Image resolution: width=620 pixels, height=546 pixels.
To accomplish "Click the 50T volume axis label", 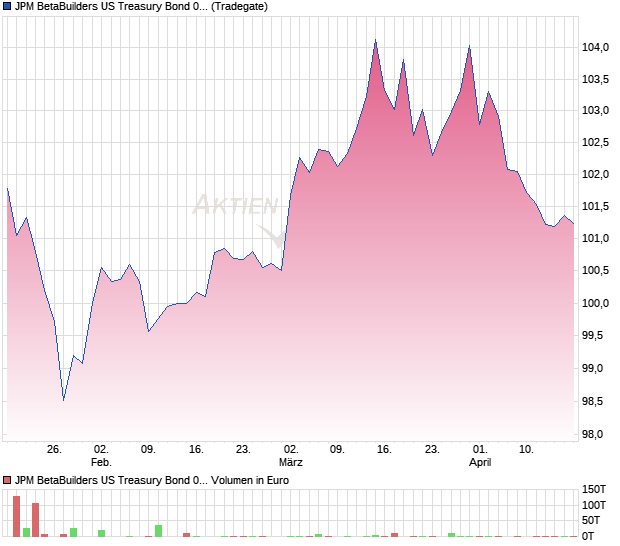I will coord(591,520).
